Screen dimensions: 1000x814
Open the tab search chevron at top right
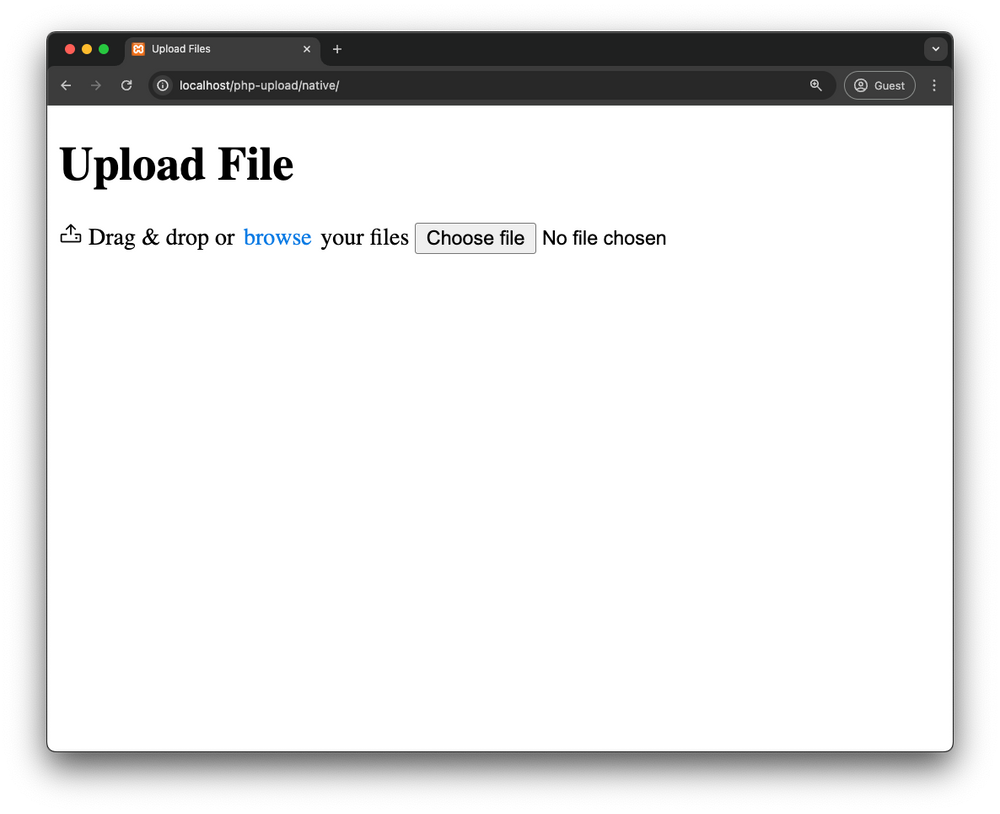pos(936,48)
